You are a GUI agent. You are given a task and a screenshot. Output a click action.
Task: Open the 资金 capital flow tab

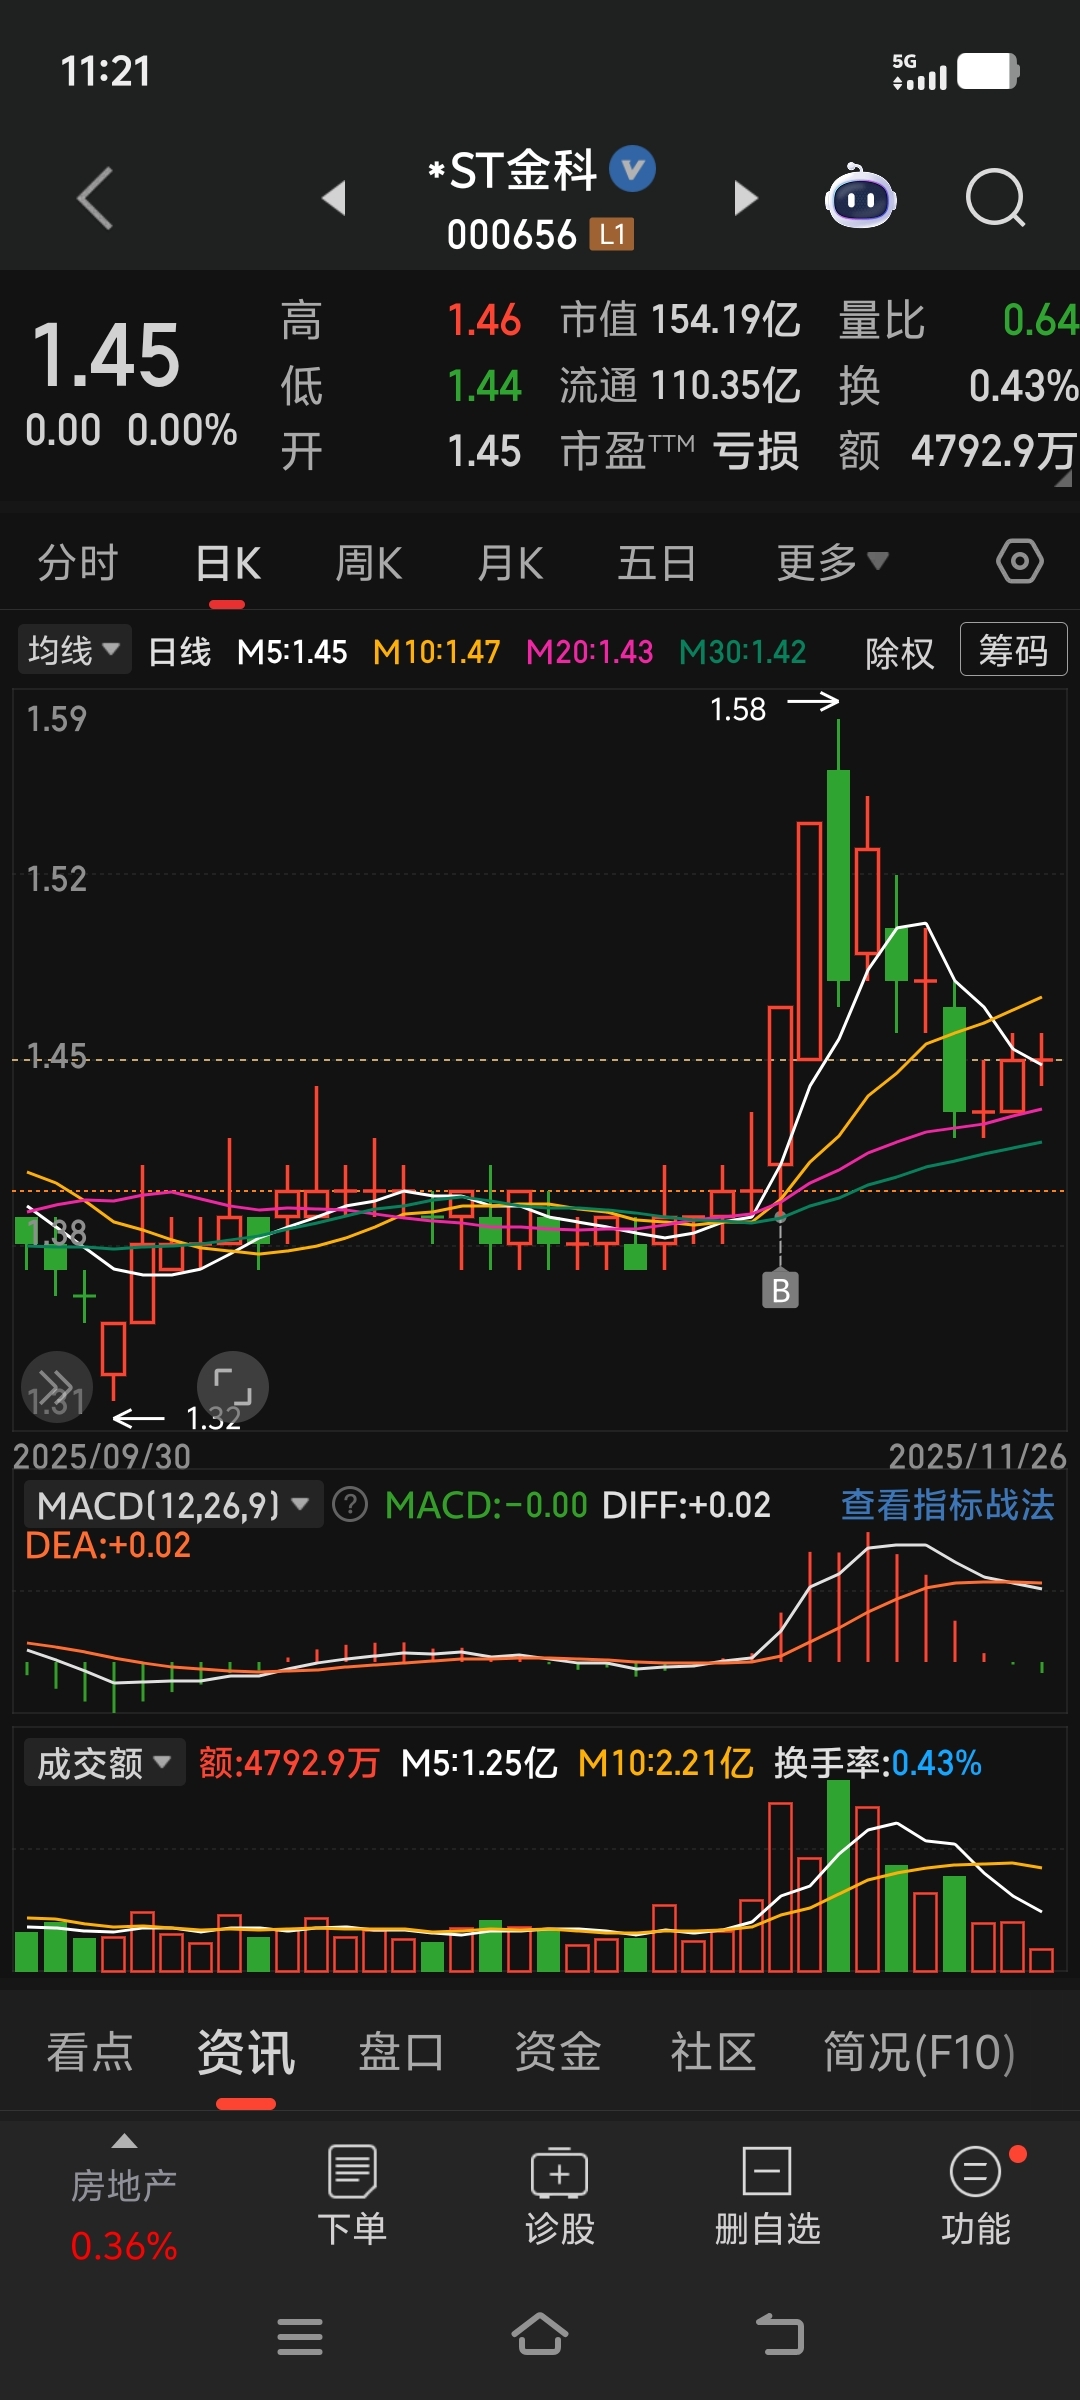pyautogui.click(x=557, y=2052)
